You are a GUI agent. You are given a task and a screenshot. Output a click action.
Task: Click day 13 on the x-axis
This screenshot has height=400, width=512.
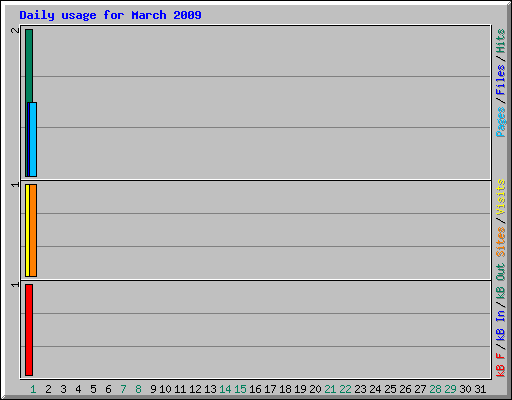210,389
